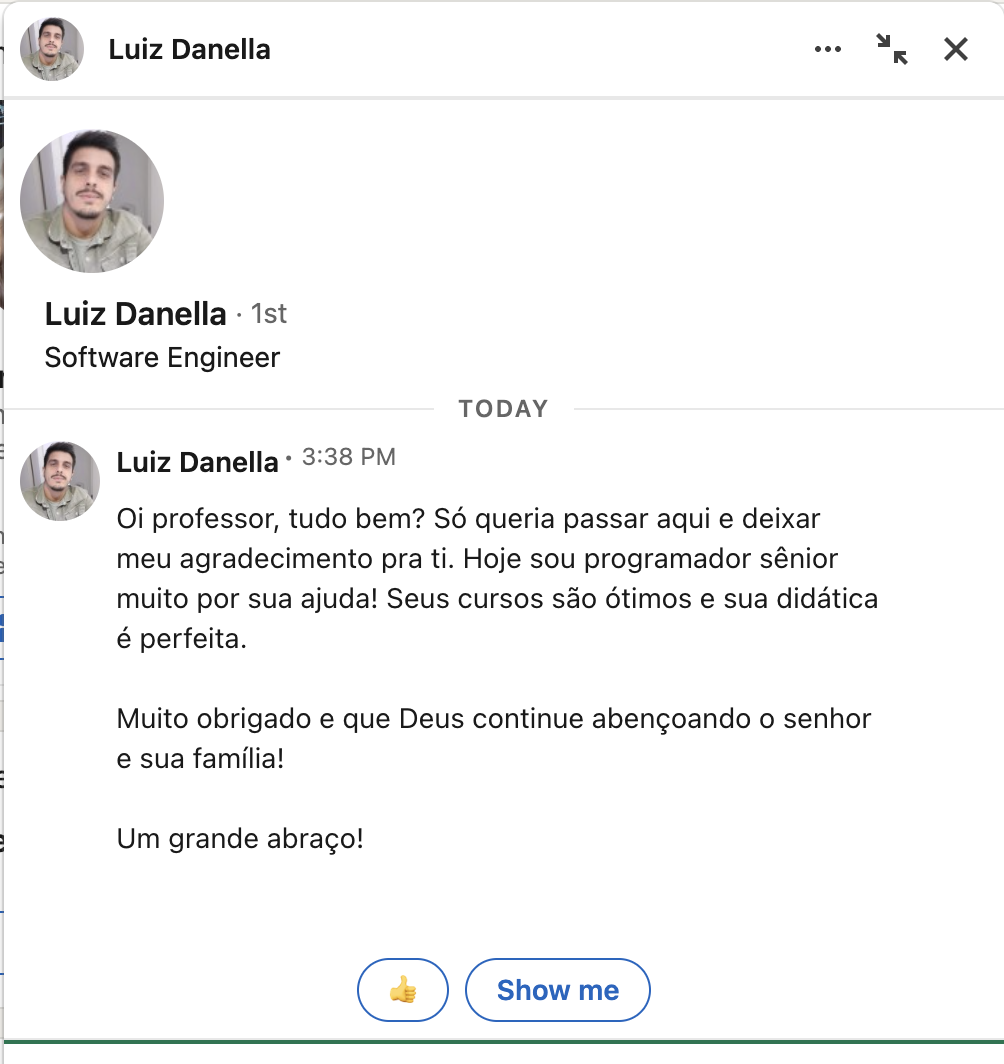Click the Software Engineer headline text
The width and height of the screenshot is (1004, 1064).
click(162, 358)
